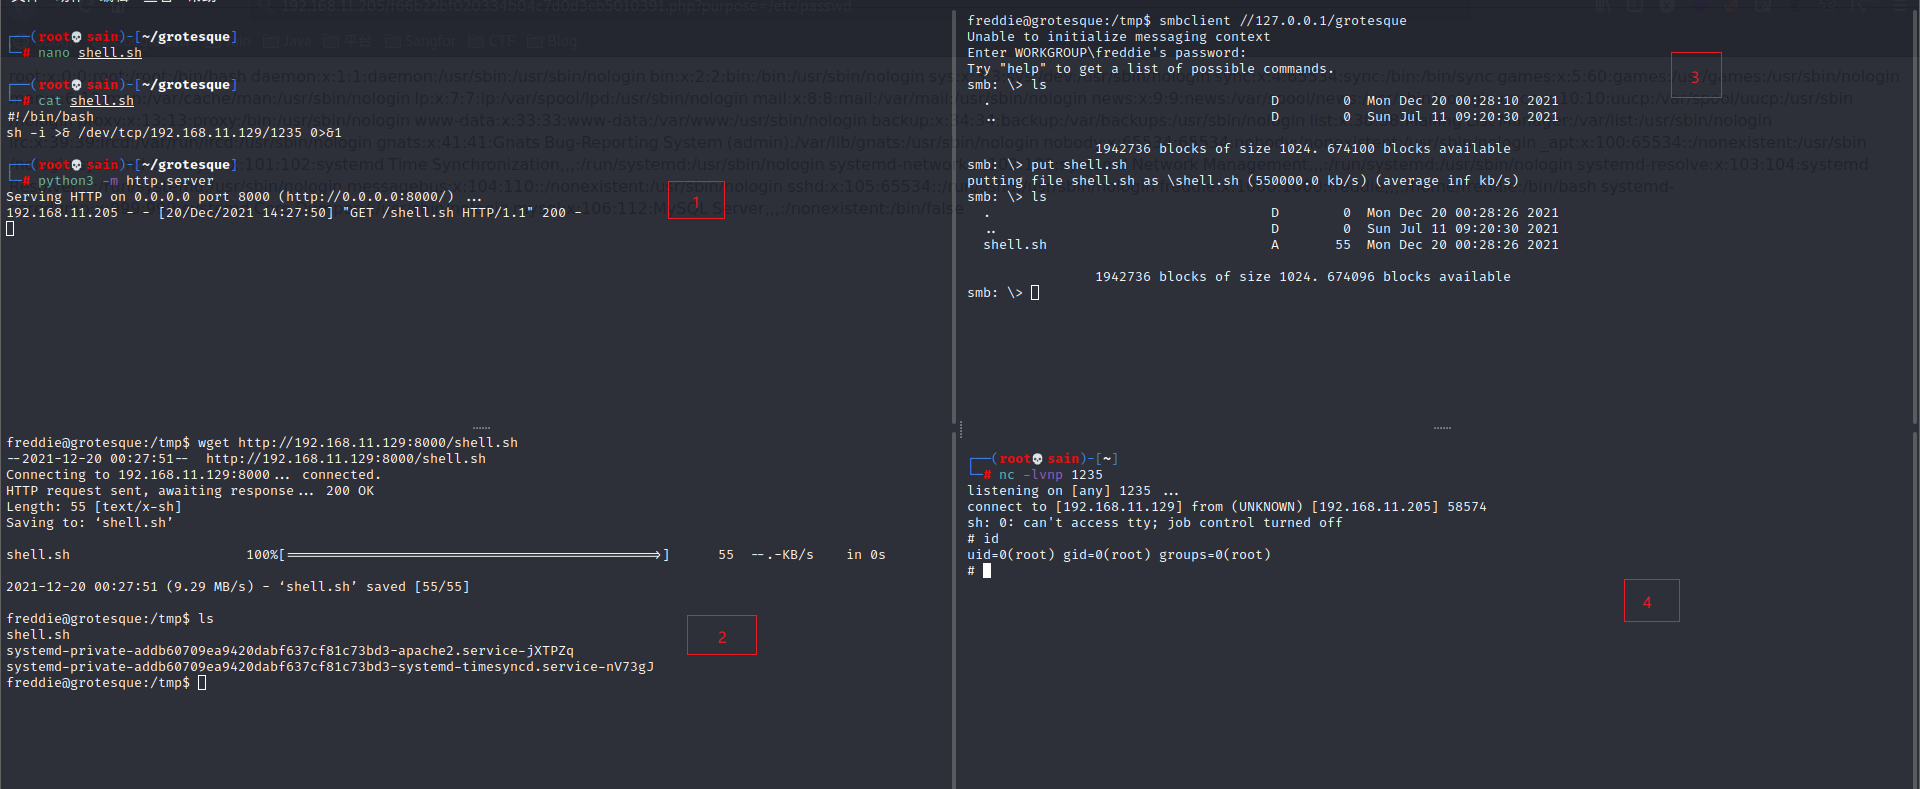The width and height of the screenshot is (1920, 789).
Task: Click the 'GET /shell.sh HTTP/1.1' log entry
Action: (294, 213)
